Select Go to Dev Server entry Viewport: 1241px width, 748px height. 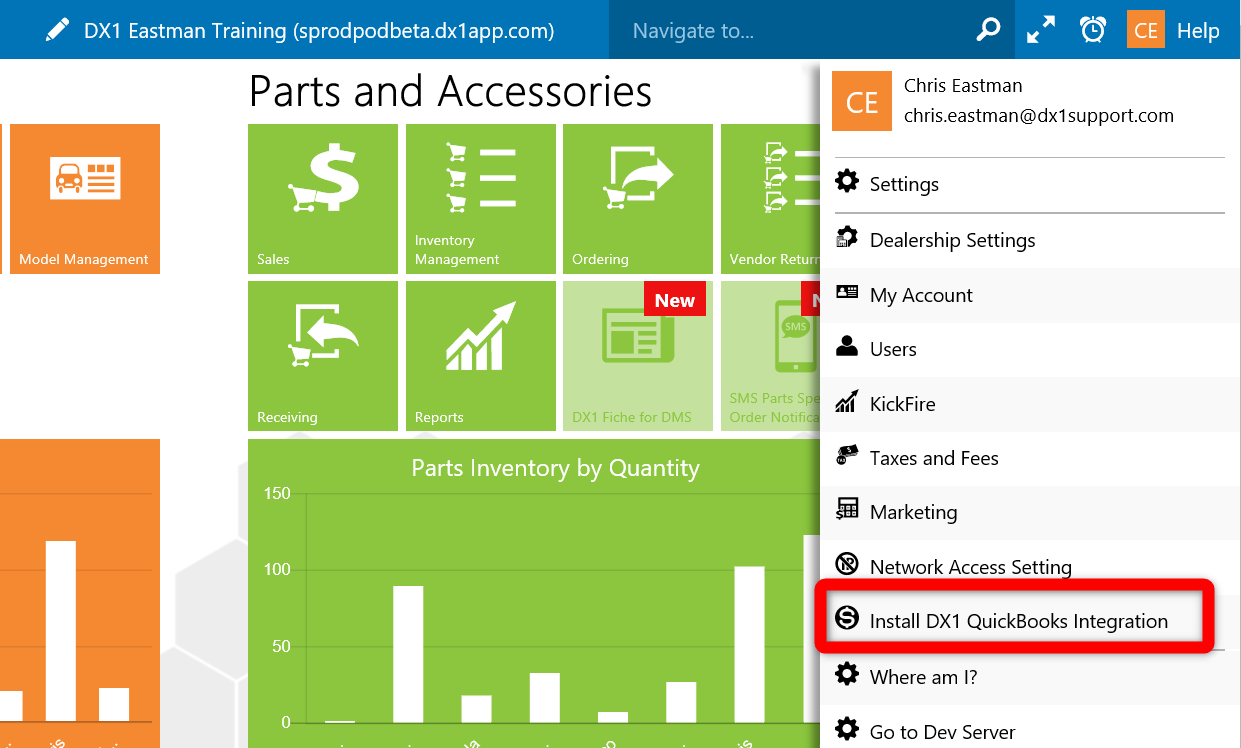(1030, 732)
